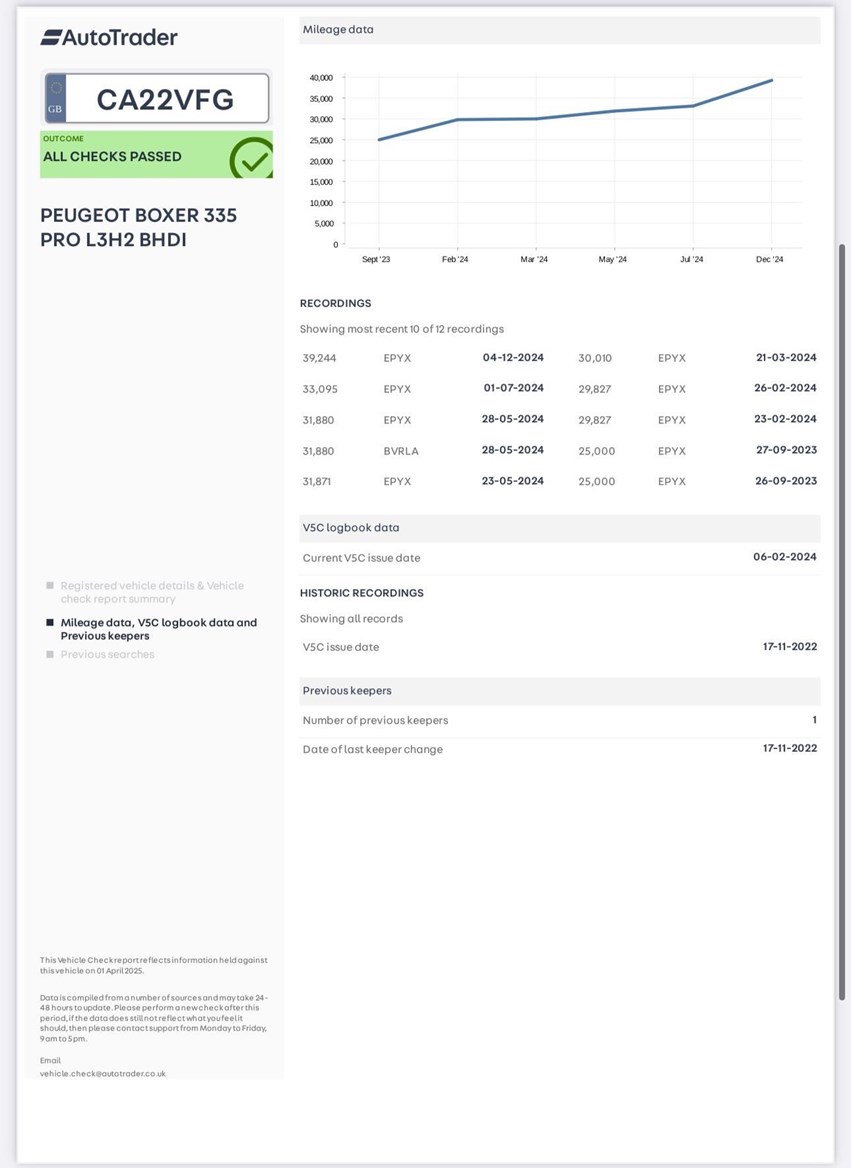
Task: Click the 40,000 label on chart y-axis
Action: (x=321, y=77)
